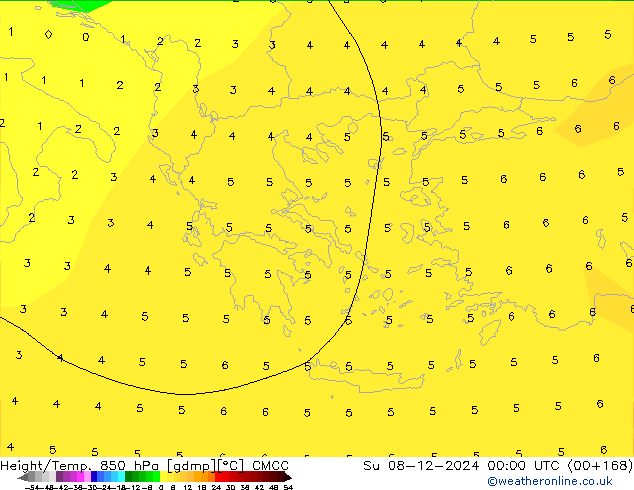The image size is (634, 490).
Task: Click the 54 label on the legend scale
Action: click(x=288, y=488)
